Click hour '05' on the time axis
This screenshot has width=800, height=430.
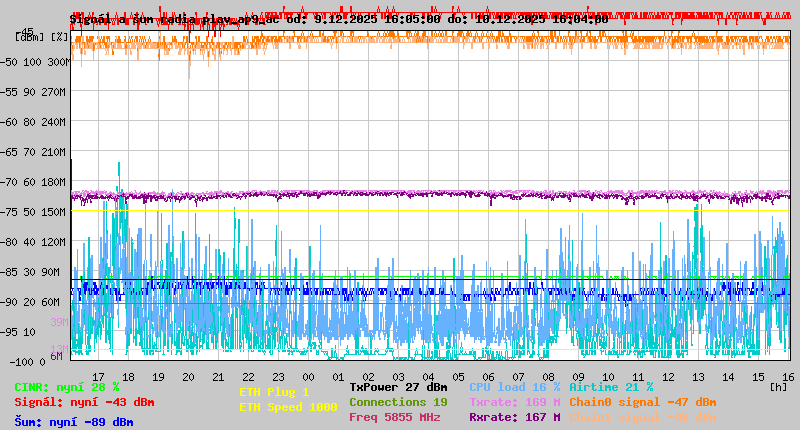coord(458,377)
